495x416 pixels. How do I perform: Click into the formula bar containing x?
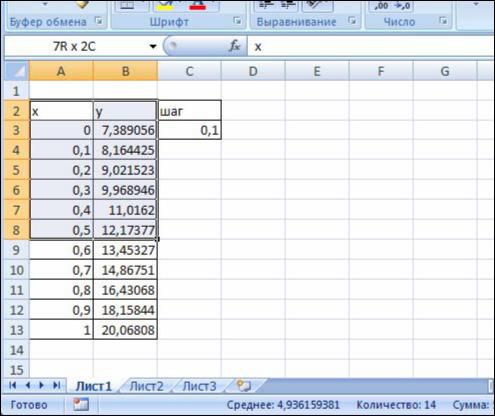coord(370,46)
